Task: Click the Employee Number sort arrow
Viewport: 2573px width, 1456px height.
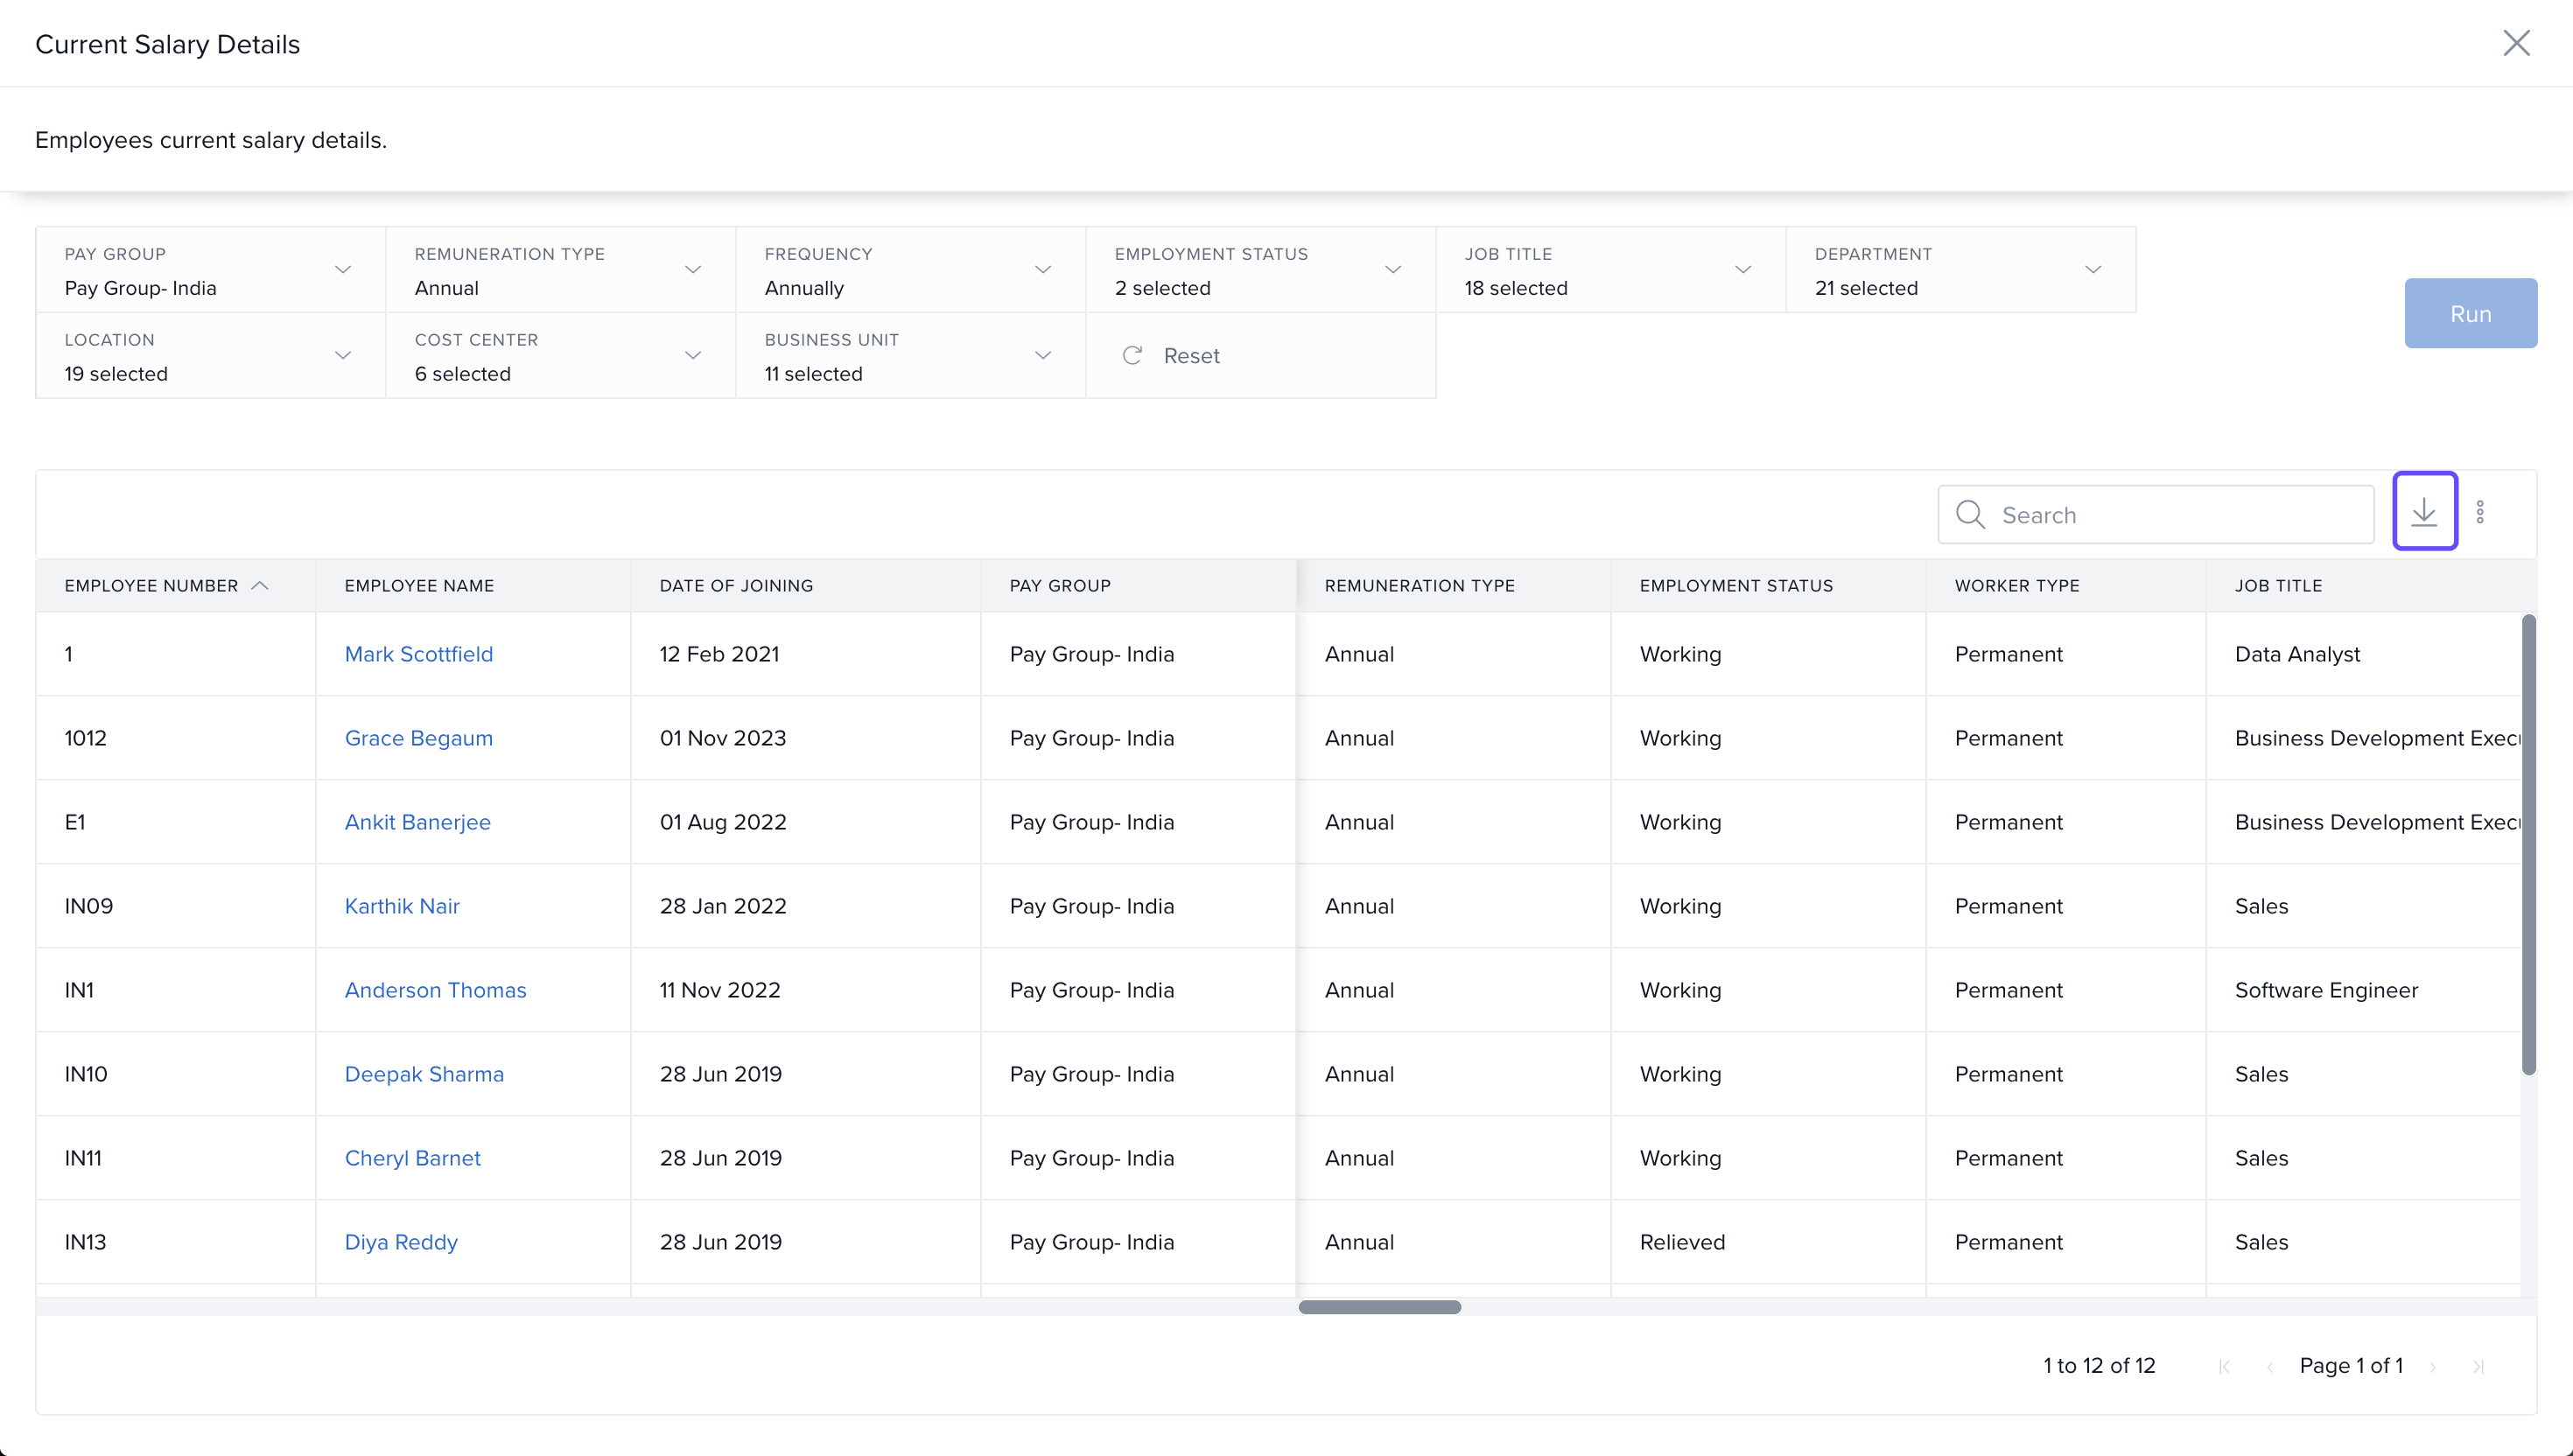Action: (260, 586)
